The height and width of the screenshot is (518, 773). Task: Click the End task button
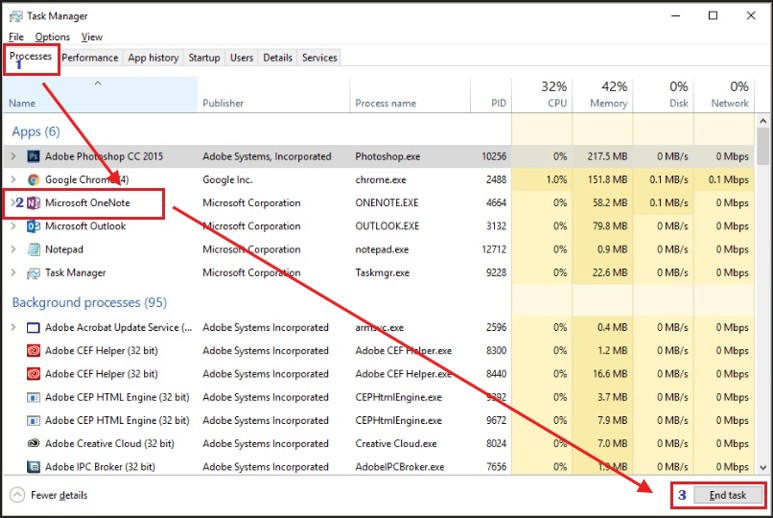pyautogui.click(x=727, y=495)
